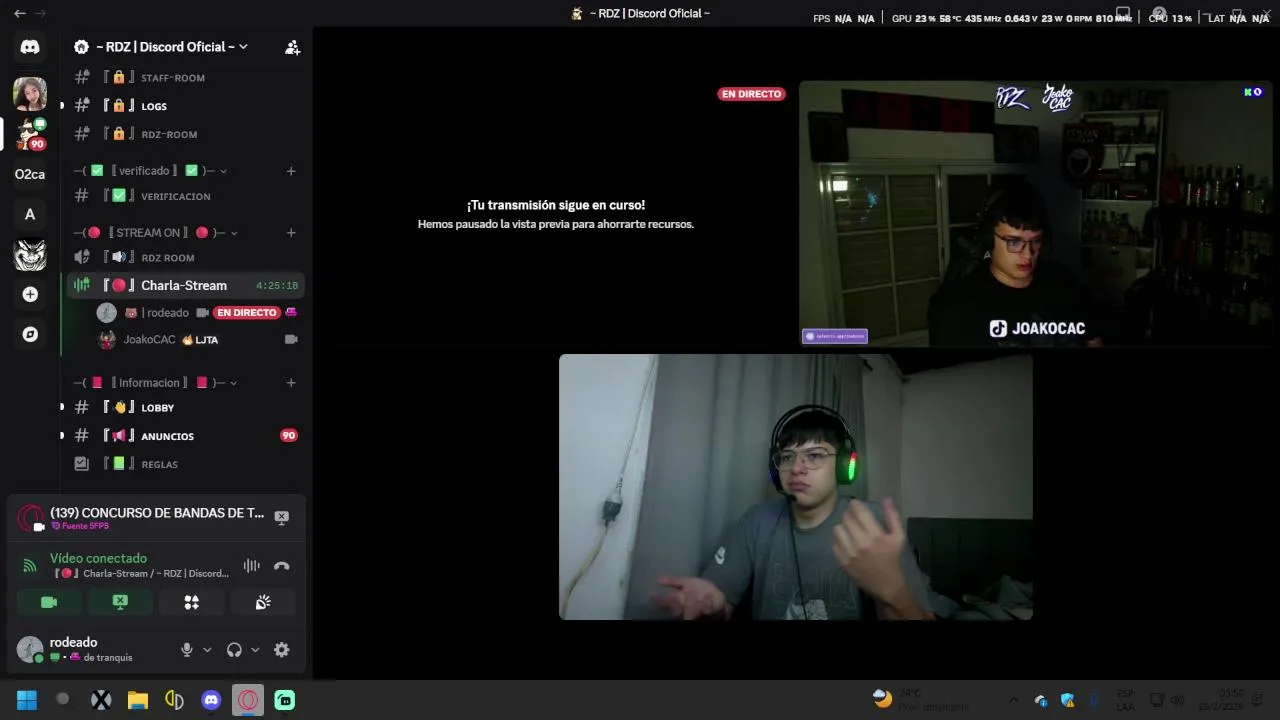The height and width of the screenshot is (720, 1280).
Task: Open rodeado's webcam video tile
Action: coord(796,487)
